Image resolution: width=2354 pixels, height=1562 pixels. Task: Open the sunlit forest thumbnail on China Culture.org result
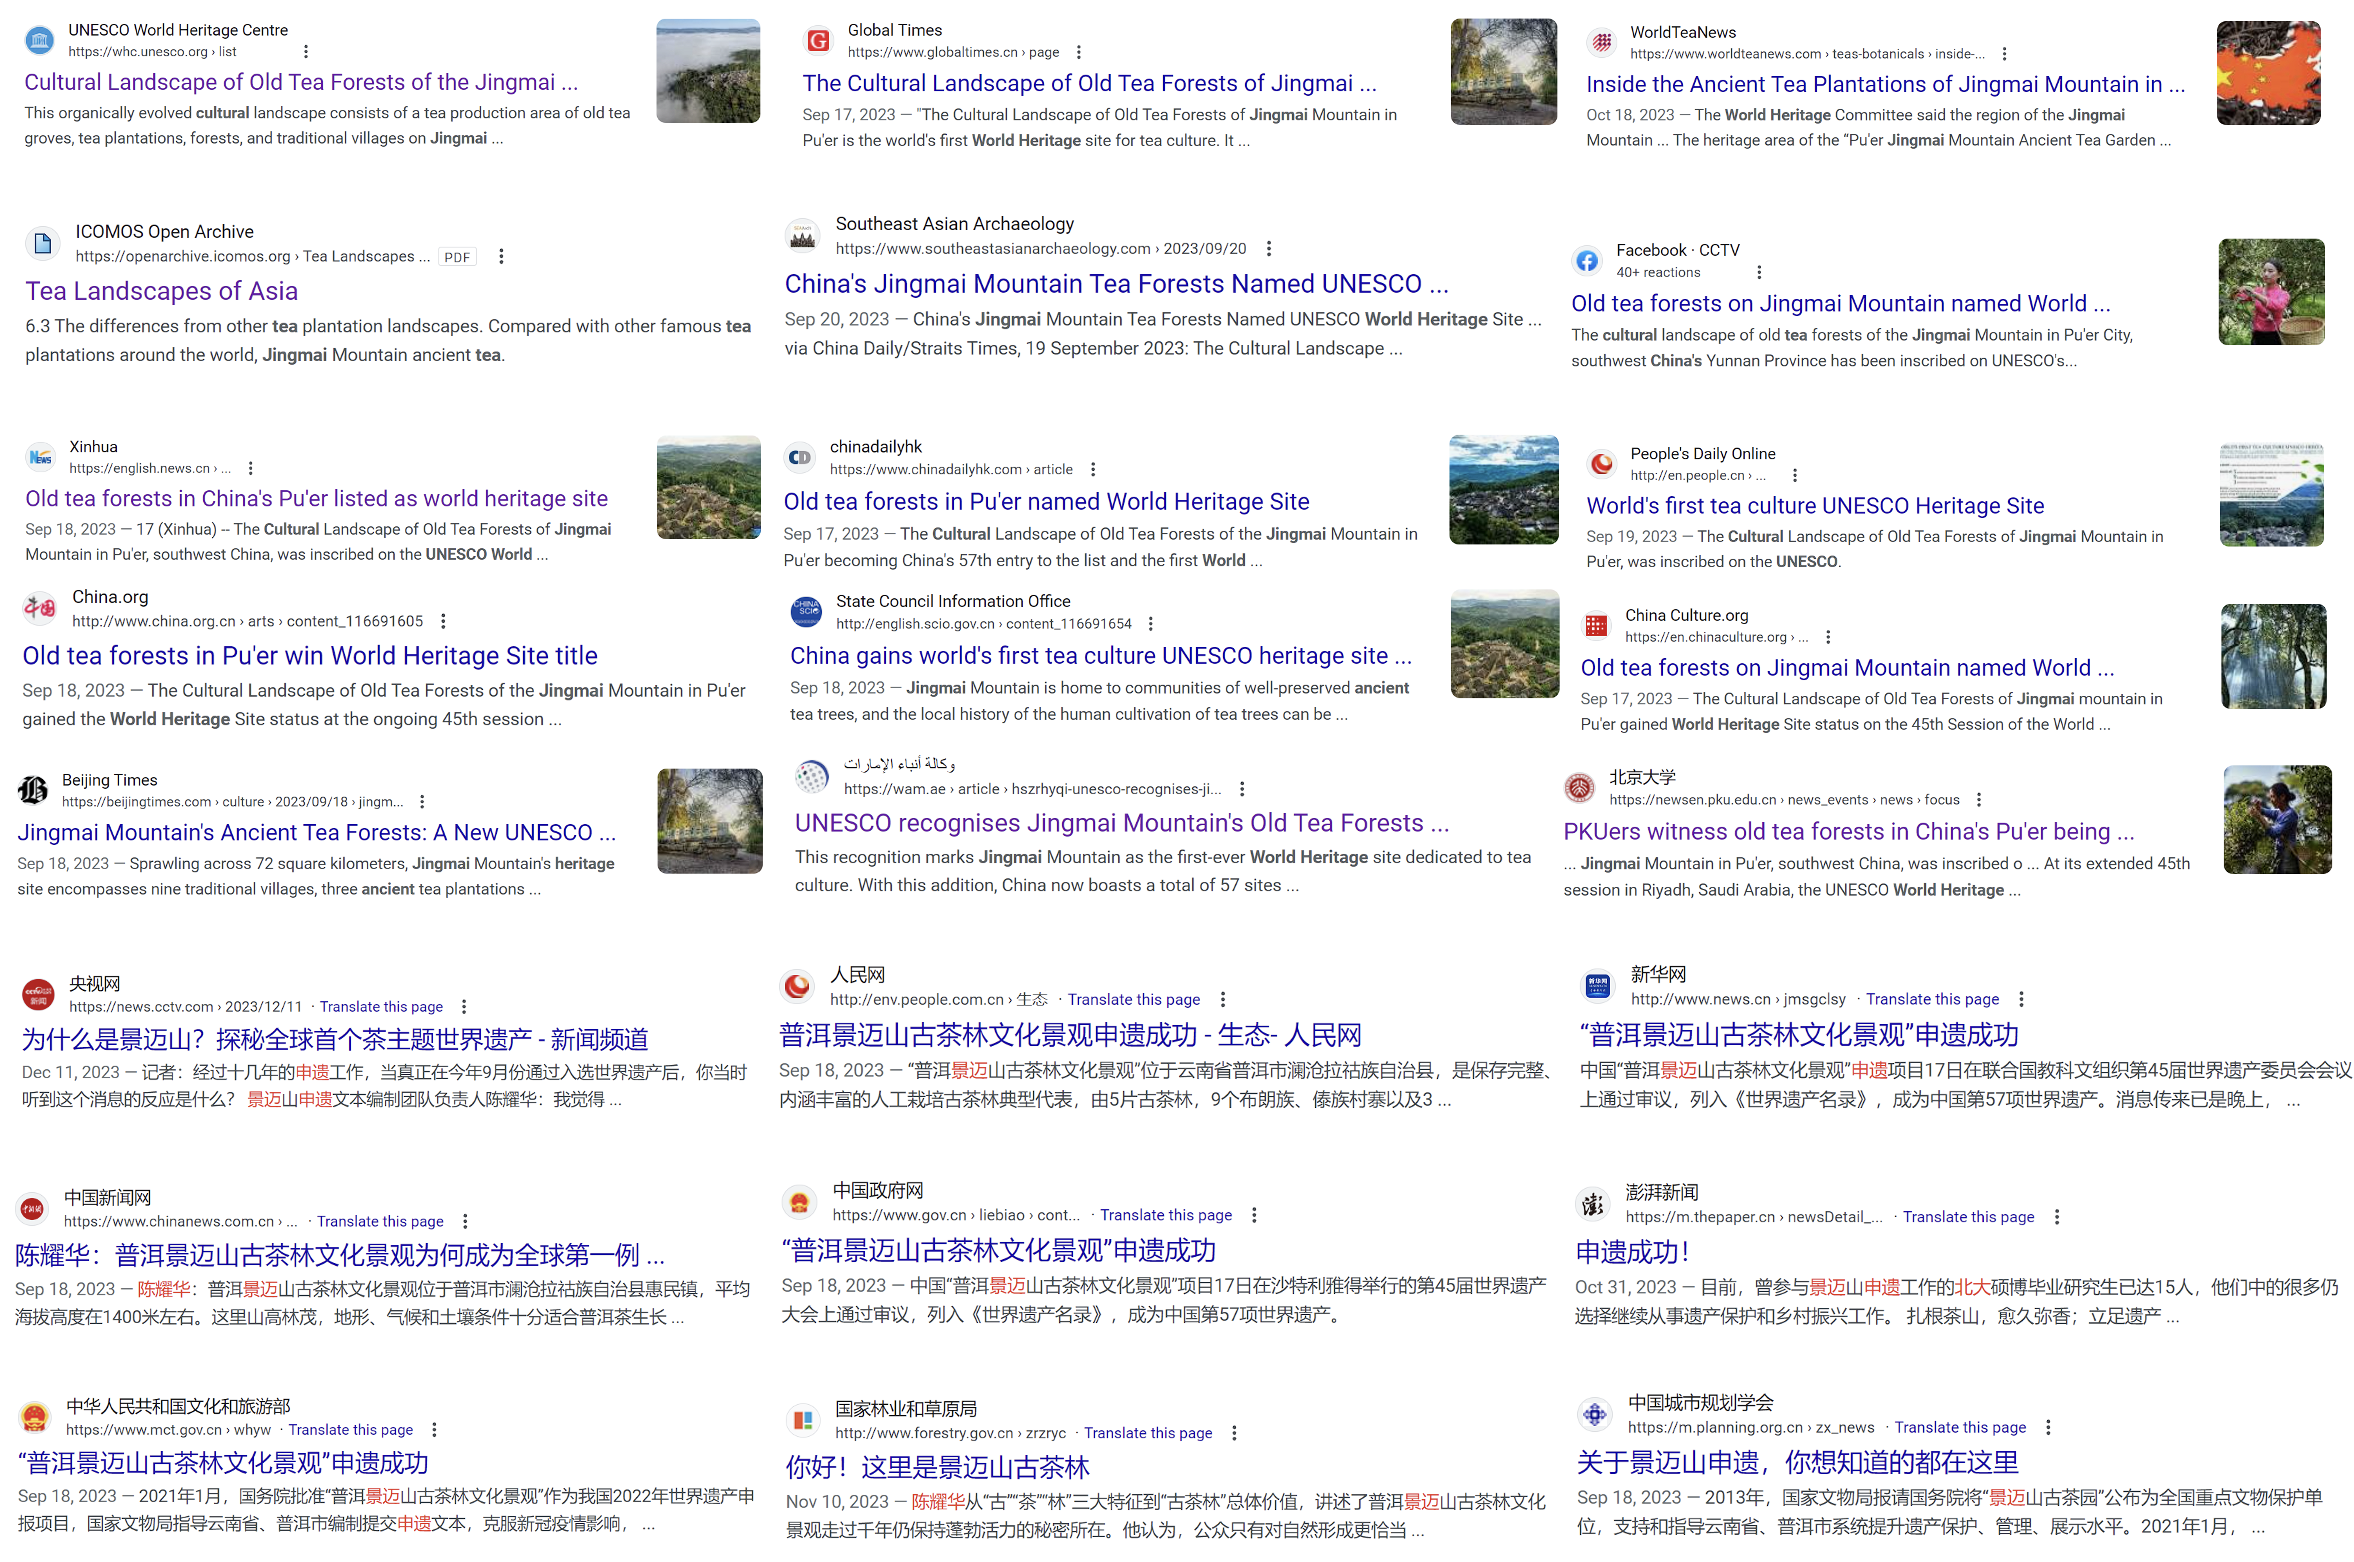2273,656
